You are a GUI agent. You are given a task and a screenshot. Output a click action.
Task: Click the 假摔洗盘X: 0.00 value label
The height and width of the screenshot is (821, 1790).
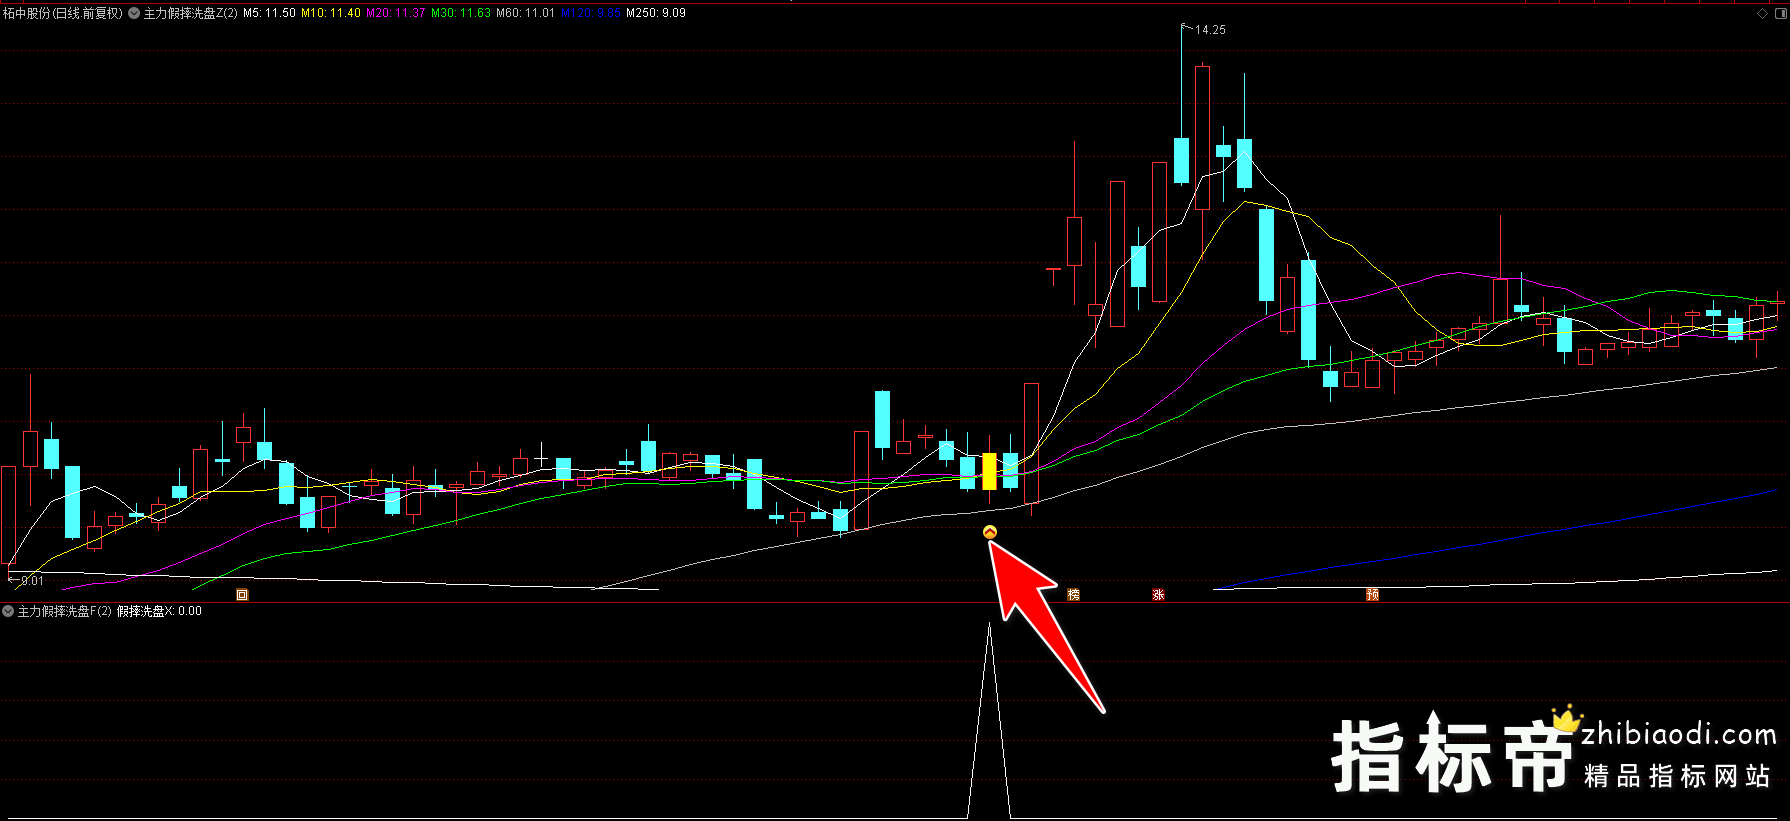(x=159, y=611)
